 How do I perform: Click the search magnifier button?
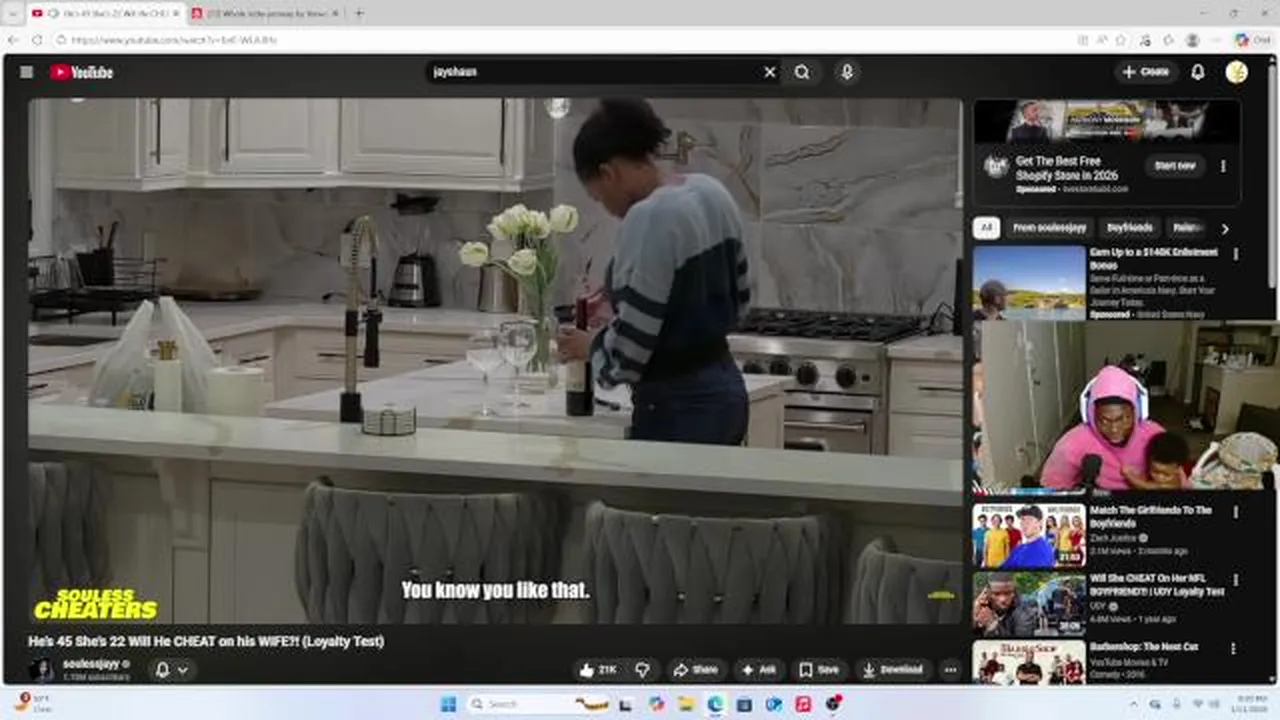tap(802, 72)
